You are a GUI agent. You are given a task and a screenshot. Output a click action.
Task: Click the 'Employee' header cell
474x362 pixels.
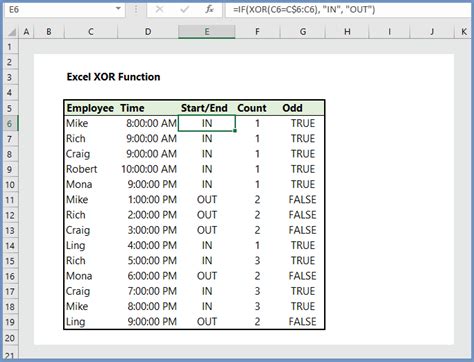[91, 108]
